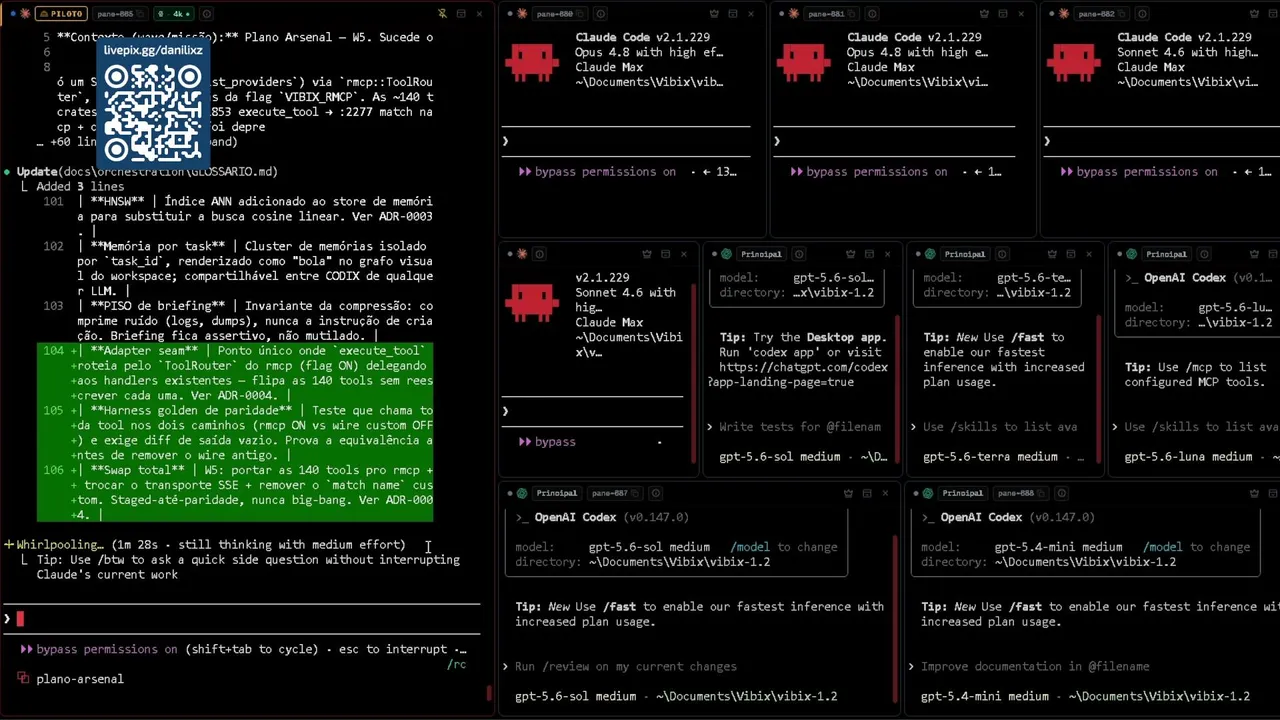This screenshot has height=720, width=1280.
Task: Click the info icon in the gpt-5.6-sol Principal pane header
Action: point(798,254)
